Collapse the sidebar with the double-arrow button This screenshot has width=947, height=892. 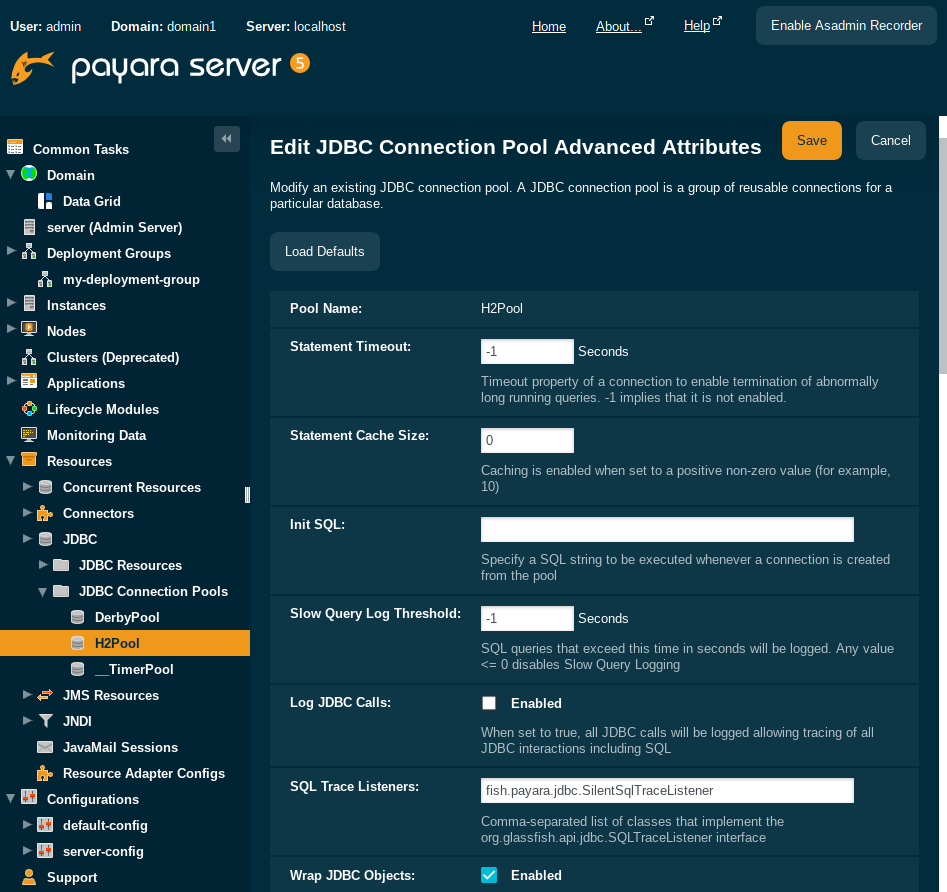227,139
